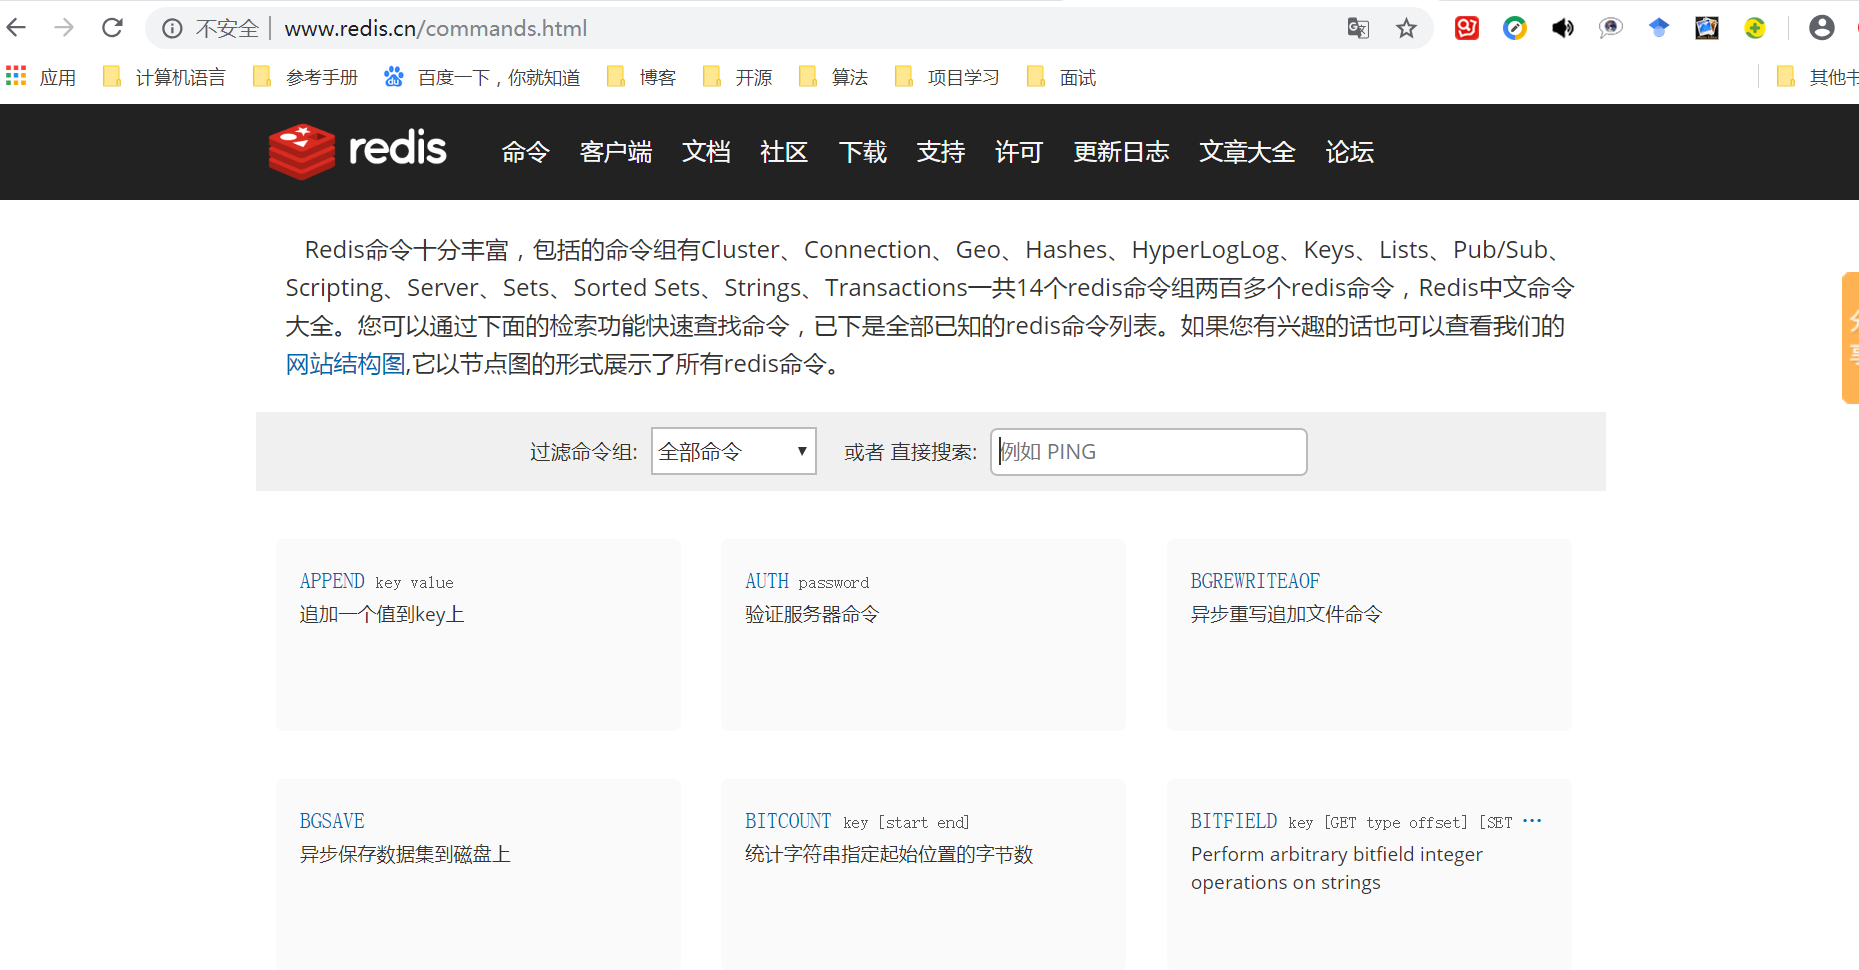
Task: Open the 文章大全 navigation item
Action: (x=1247, y=152)
